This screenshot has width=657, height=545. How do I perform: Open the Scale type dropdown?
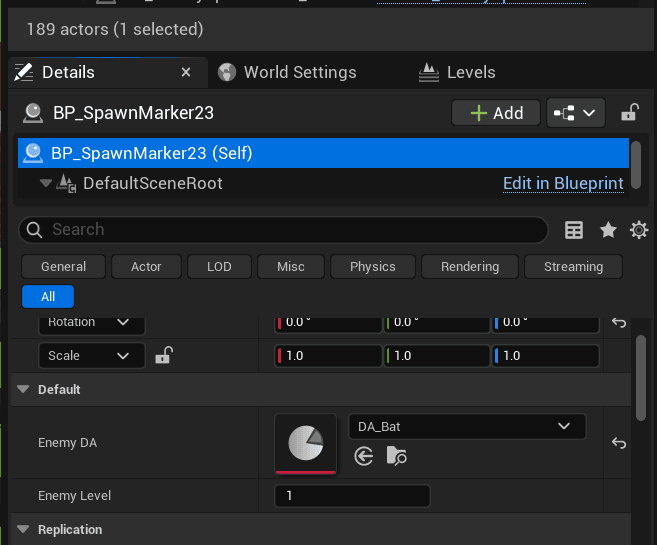(91, 355)
